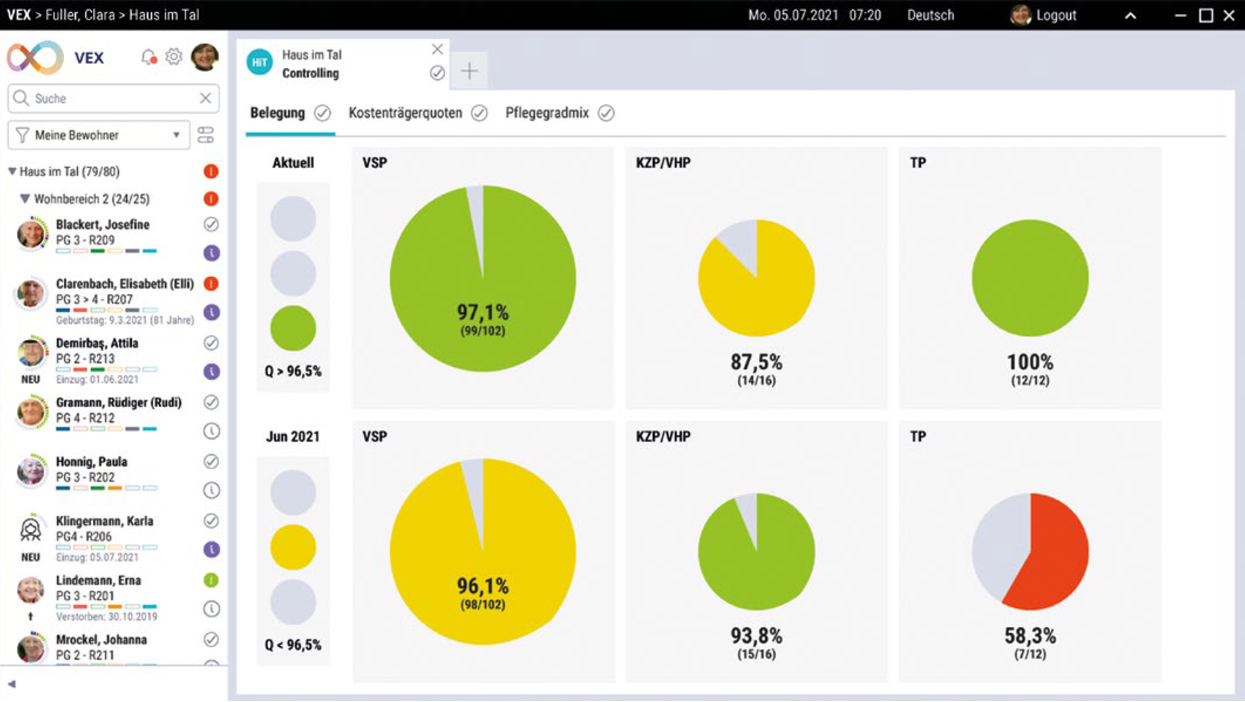Collapse the Wohnbereich 2 group
The height and width of the screenshot is (702, 1245).
[26, 199]
